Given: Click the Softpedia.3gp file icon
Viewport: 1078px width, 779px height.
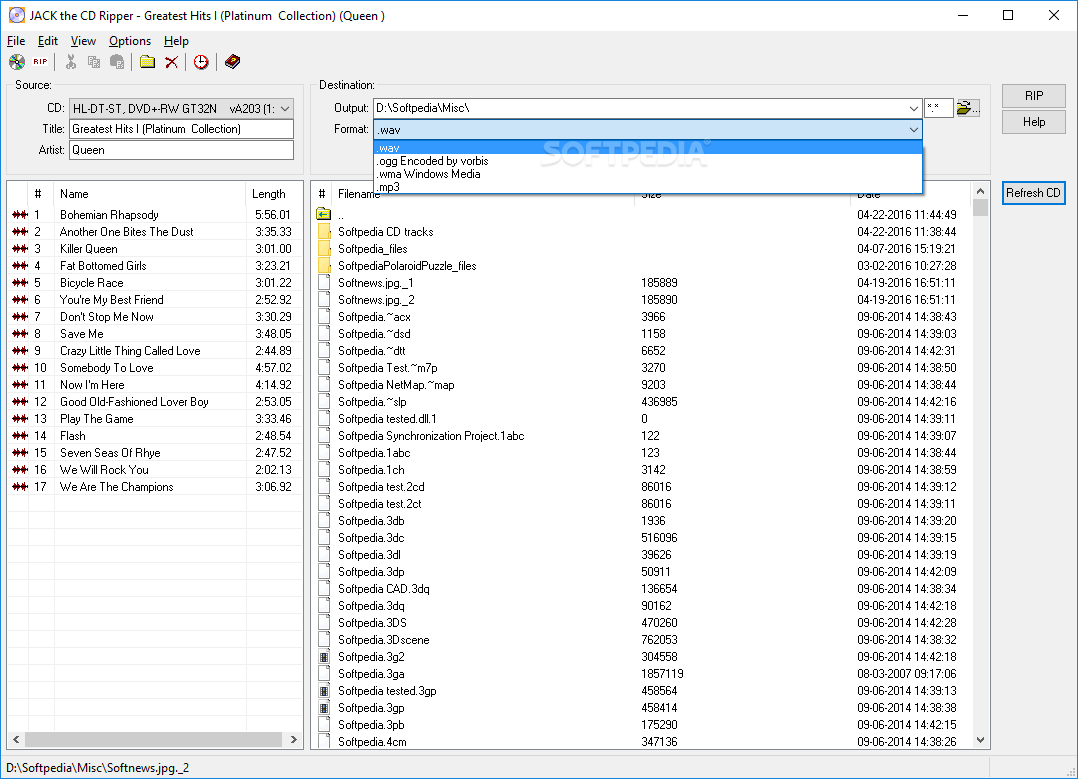Looking at the screenshot, I should [x=324, y=707].
